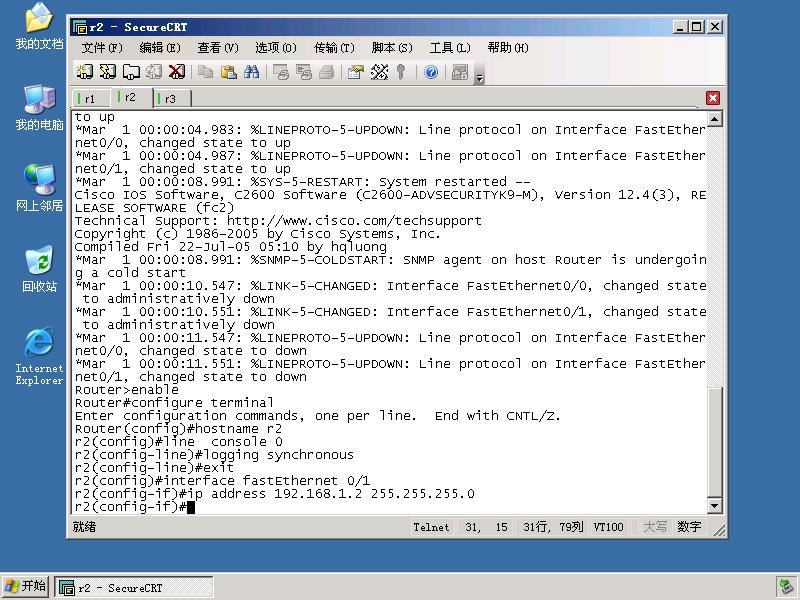Click the Keymap Editor checkered icon
This screenshot has height=600, width=800.
(379, 72)
